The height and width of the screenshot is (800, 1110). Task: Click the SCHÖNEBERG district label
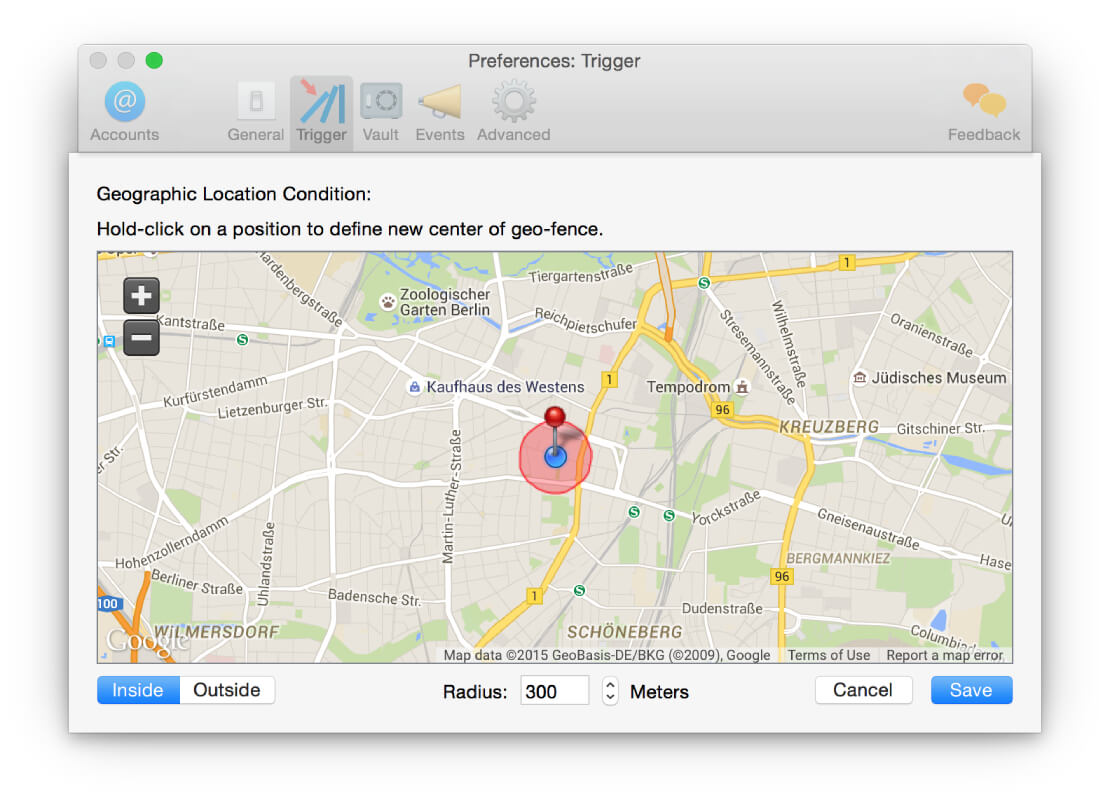tap(624, 632)
